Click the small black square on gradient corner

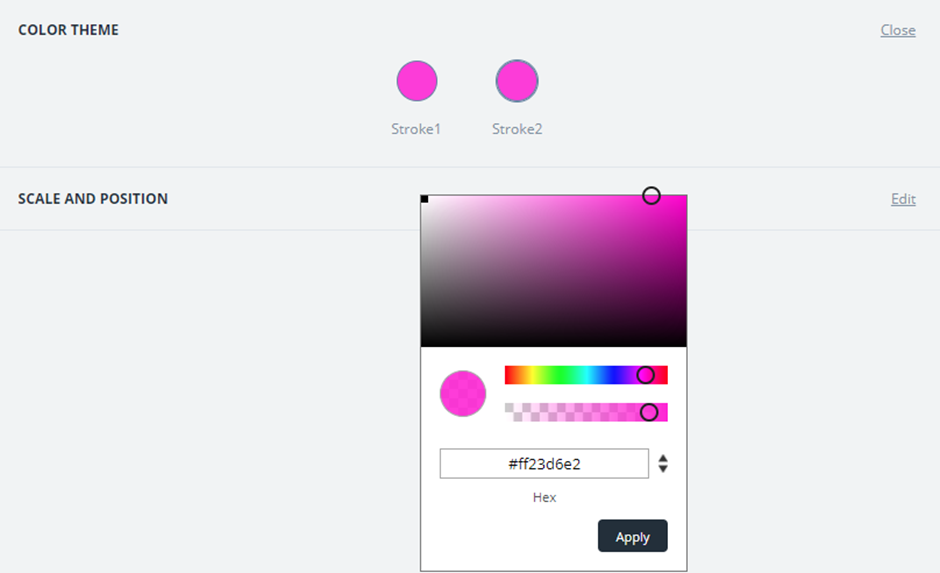click(425, 200)
